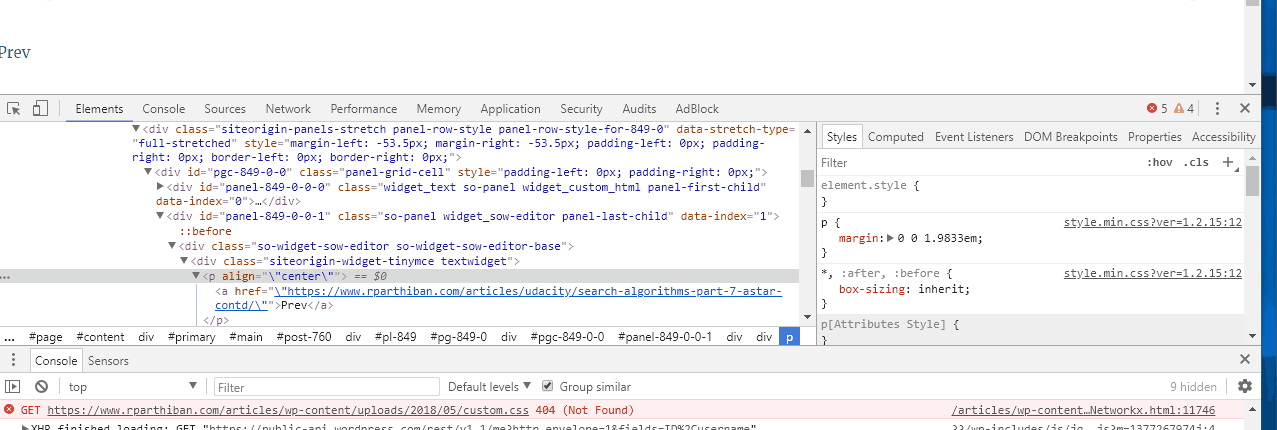Open the Security tab

coord(581,109)
